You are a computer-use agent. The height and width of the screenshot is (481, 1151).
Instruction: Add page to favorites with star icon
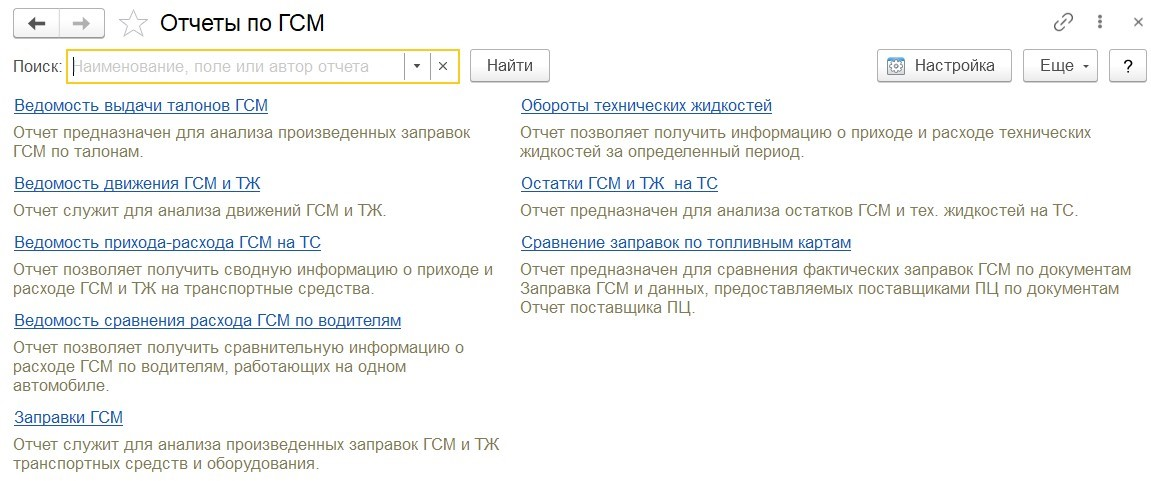(133, 23)
